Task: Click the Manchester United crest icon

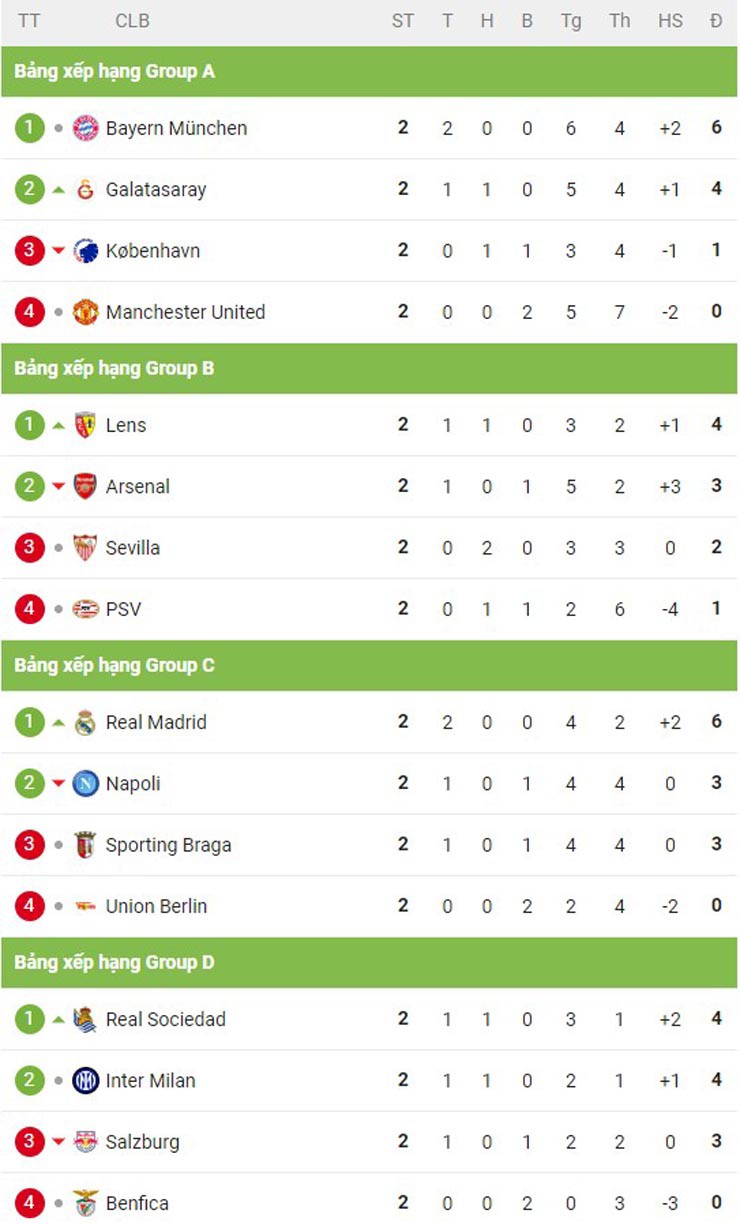Action: [x=86, y=313]
